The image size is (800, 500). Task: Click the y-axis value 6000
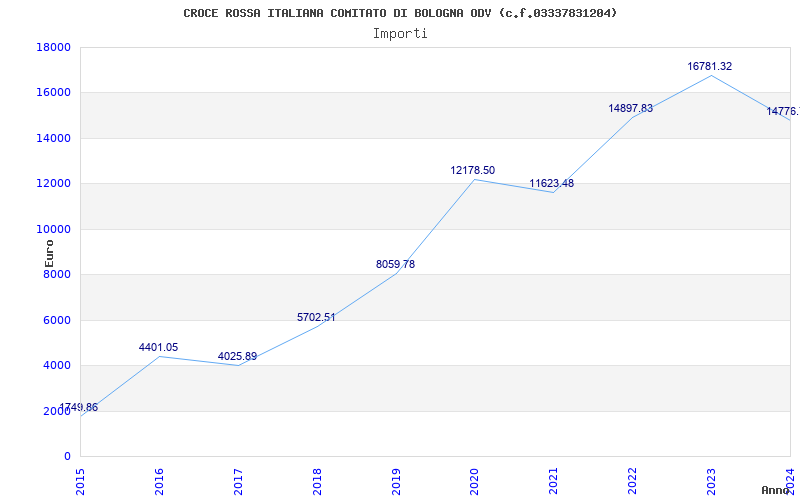tap(57, 320)
